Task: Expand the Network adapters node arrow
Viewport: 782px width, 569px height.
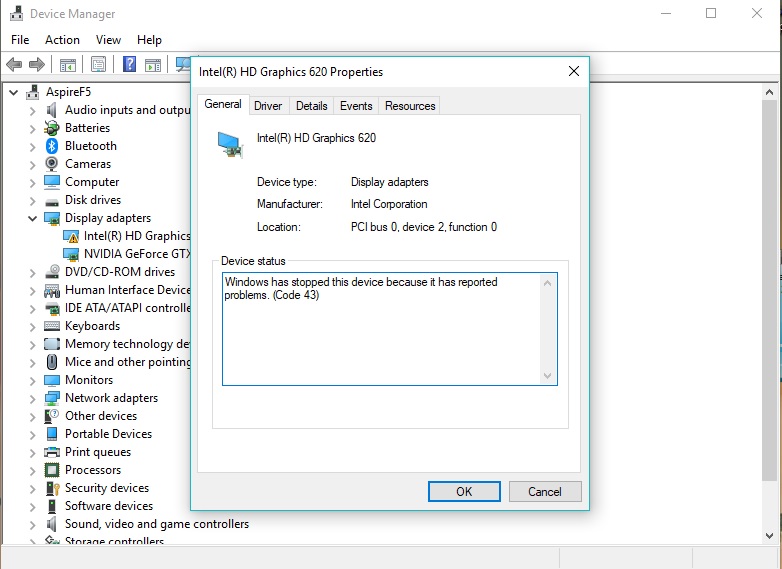Action: tap(33, 398)
